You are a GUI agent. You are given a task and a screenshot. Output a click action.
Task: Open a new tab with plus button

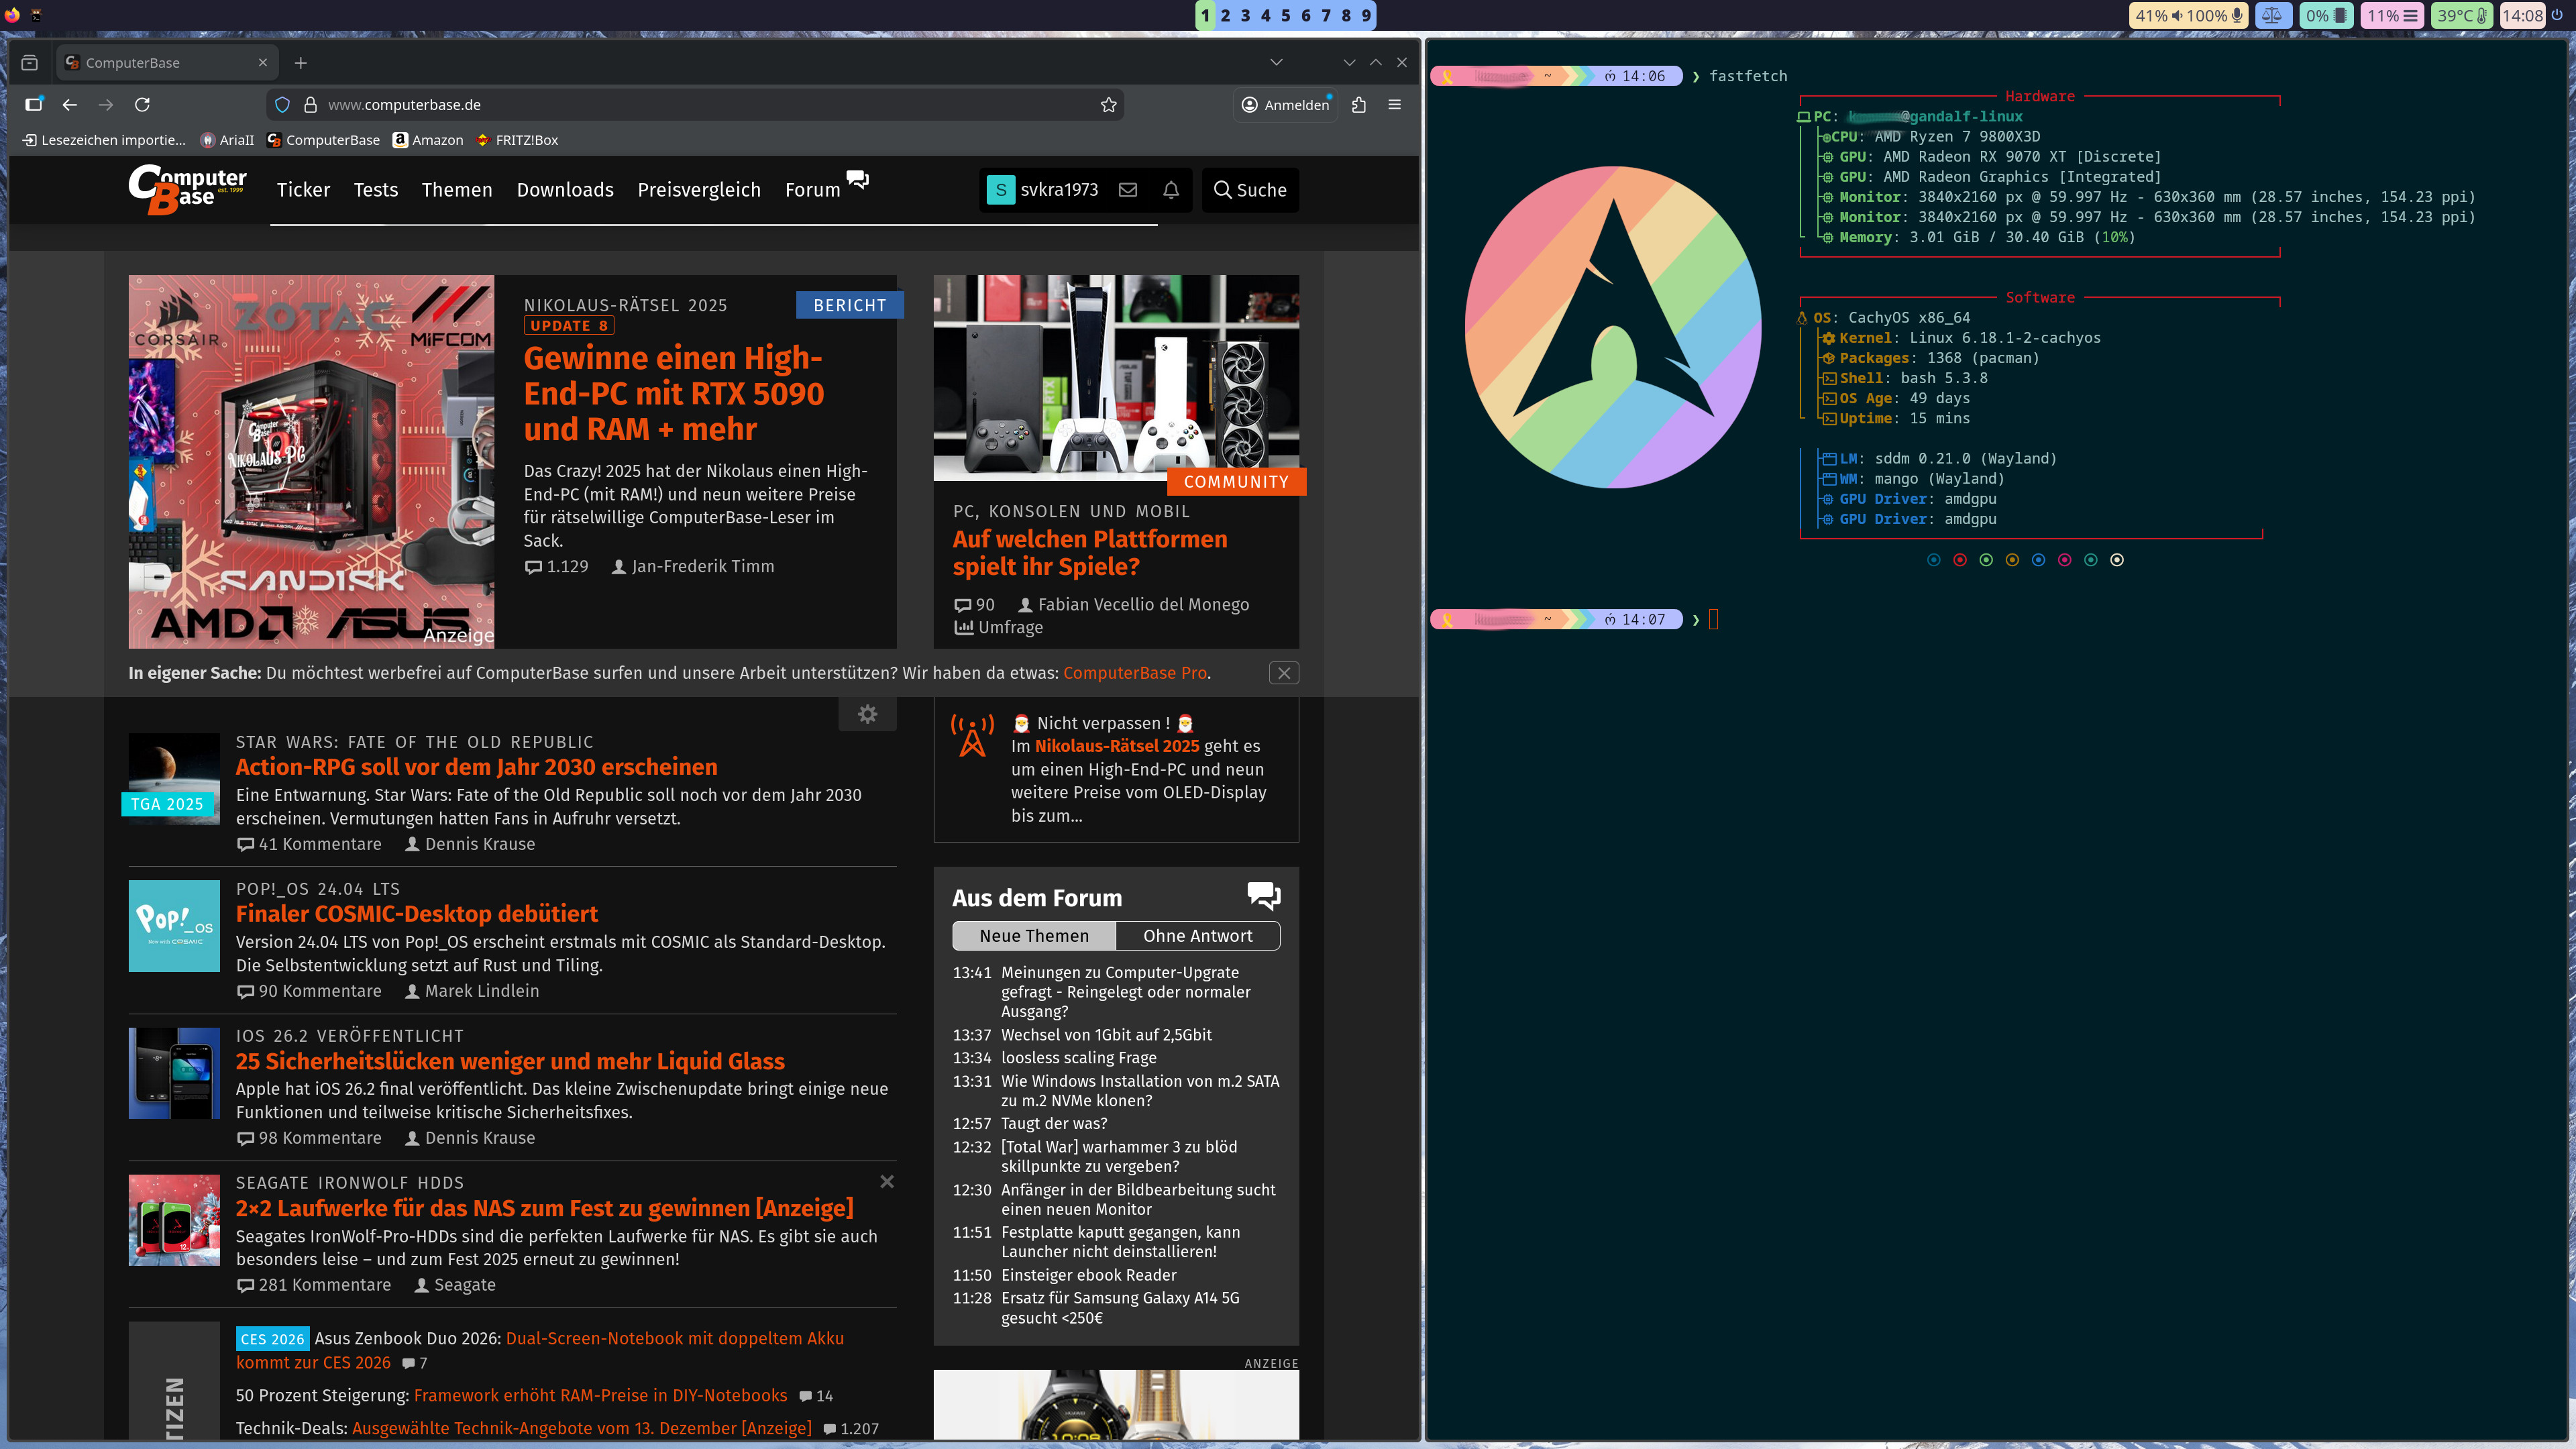click(301, 63)
